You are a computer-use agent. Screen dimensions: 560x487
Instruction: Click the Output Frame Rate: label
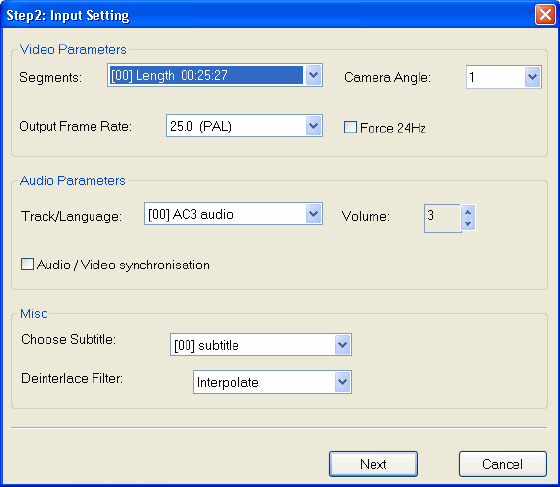[76, 126]
